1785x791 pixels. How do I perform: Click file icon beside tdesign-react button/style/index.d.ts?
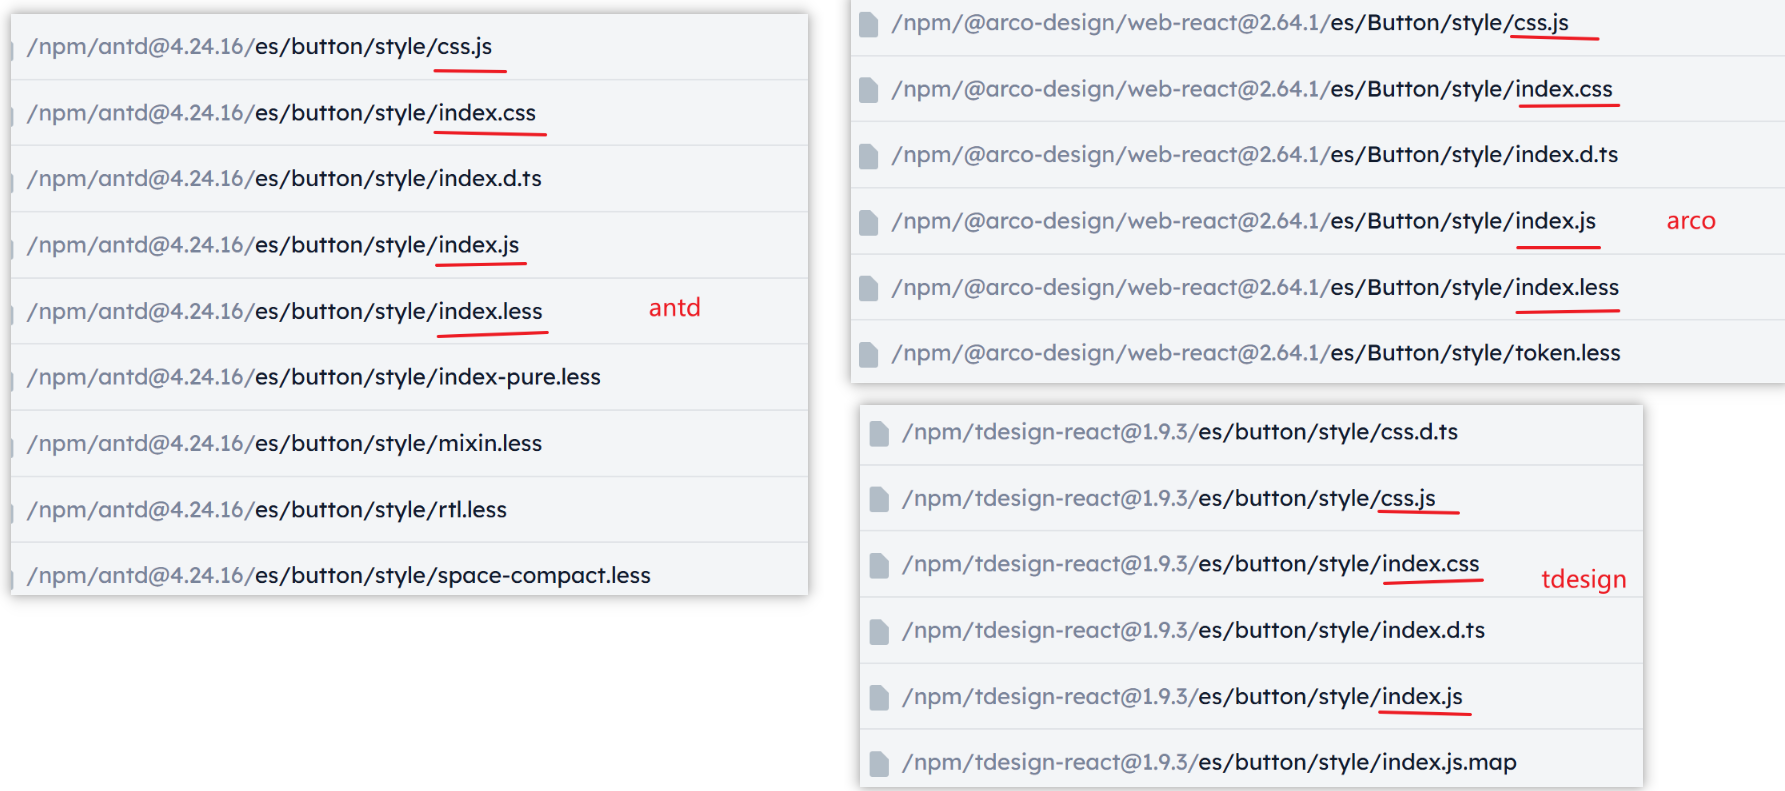pos(879,631)
